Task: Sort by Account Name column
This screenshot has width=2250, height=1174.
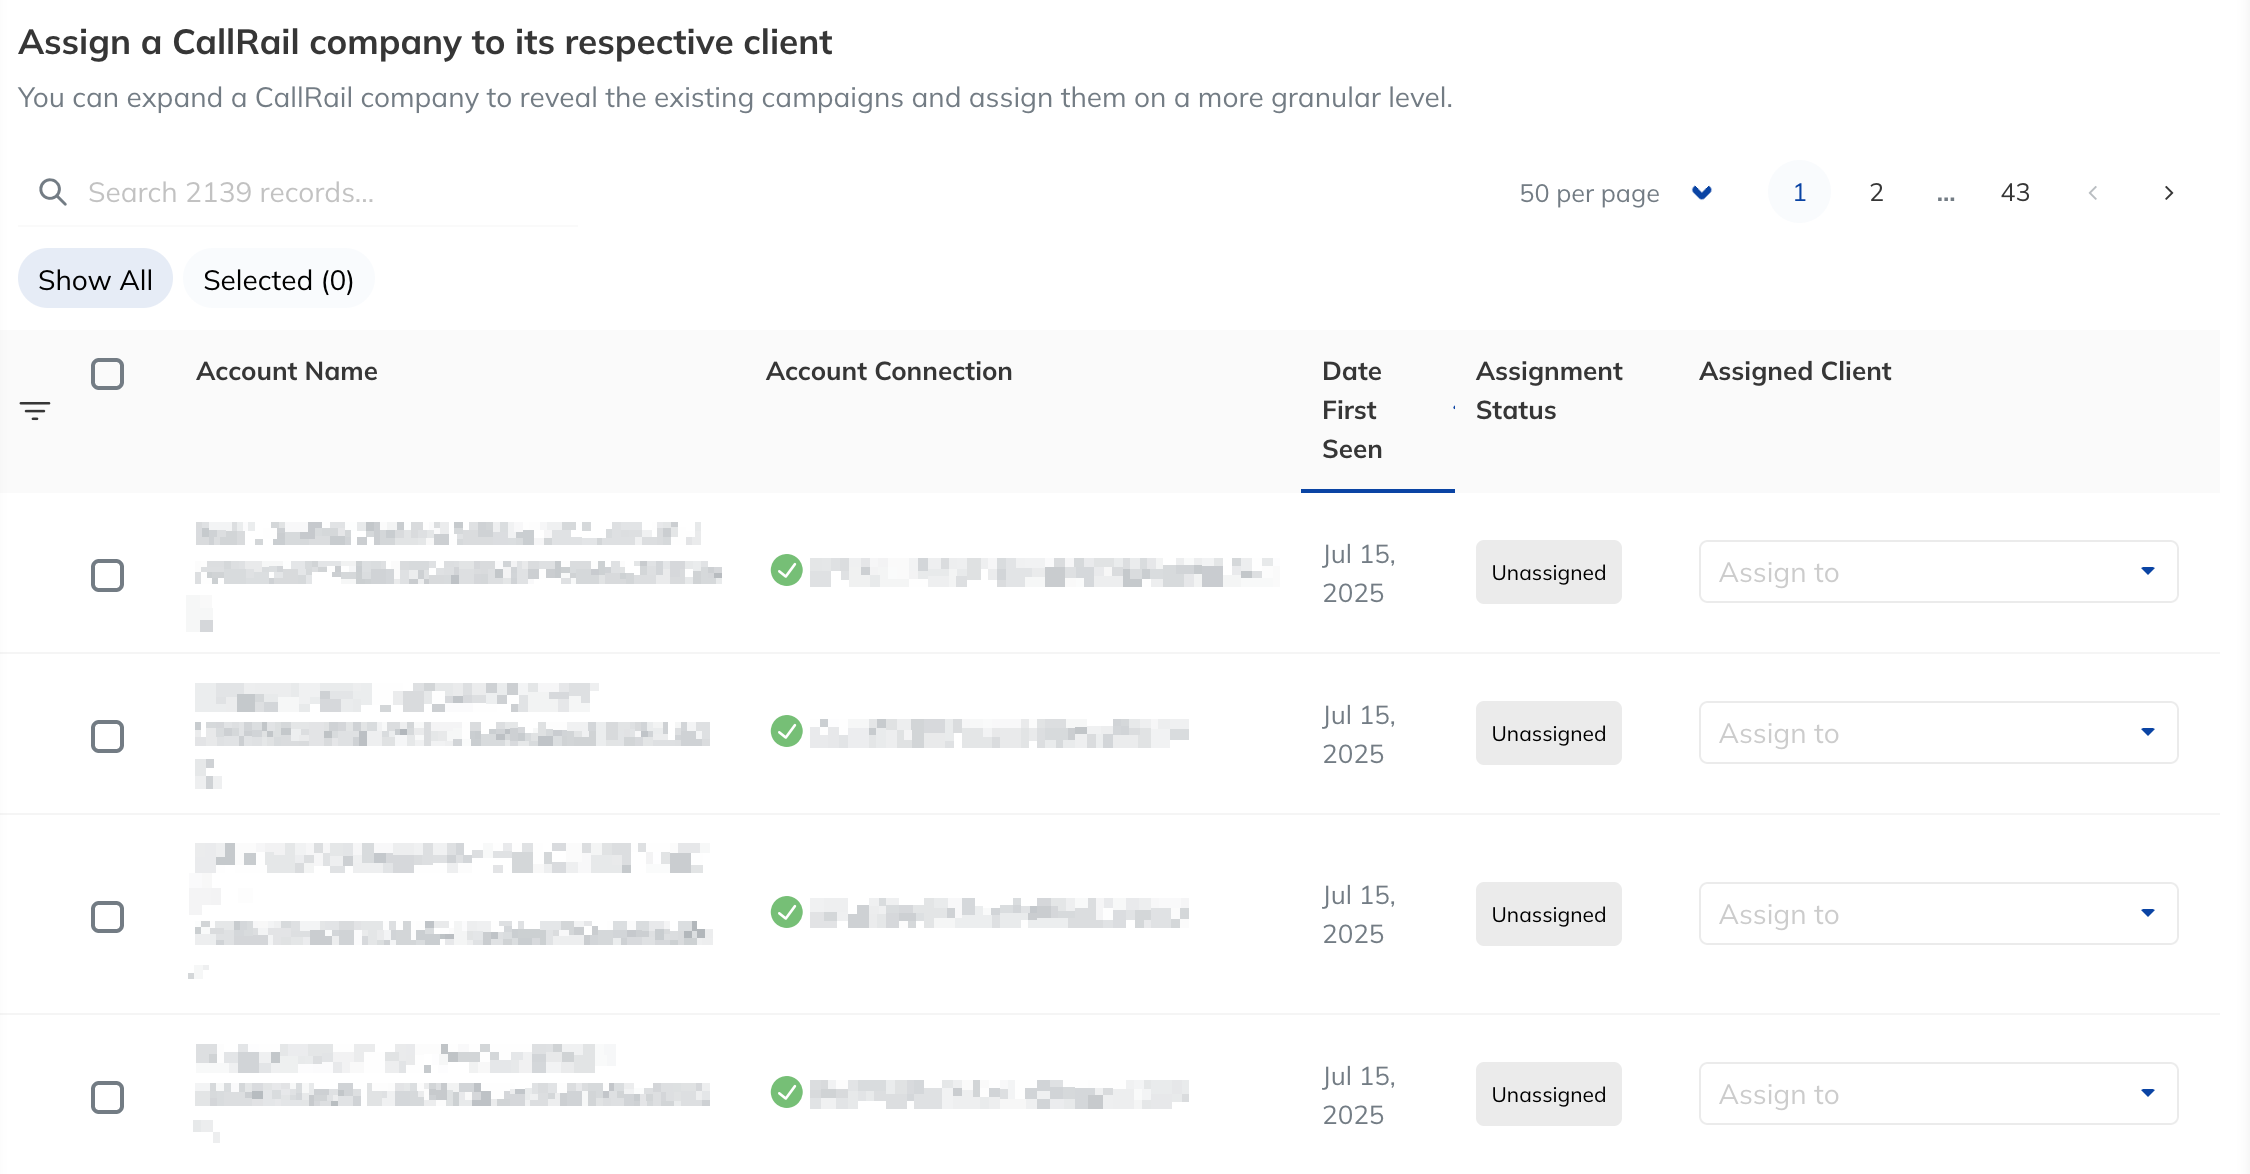Action: [x=287, y=371]
